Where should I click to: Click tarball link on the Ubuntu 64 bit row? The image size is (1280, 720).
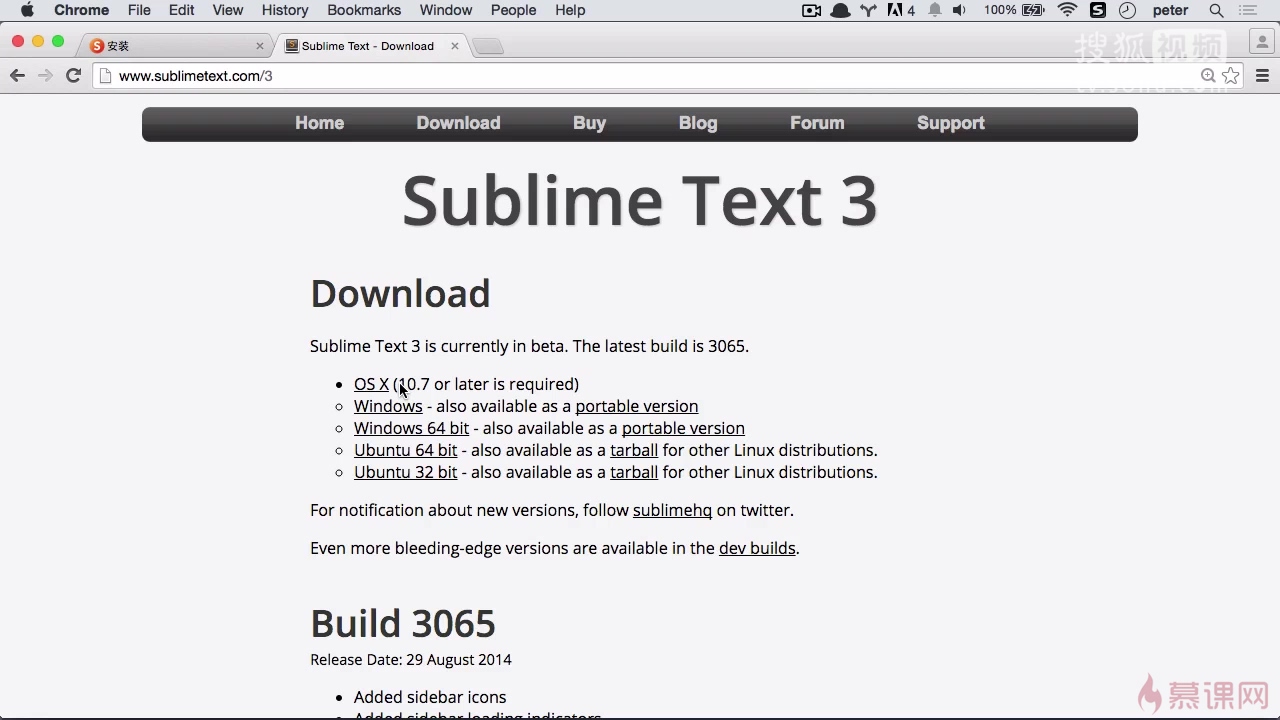(634, 450)
